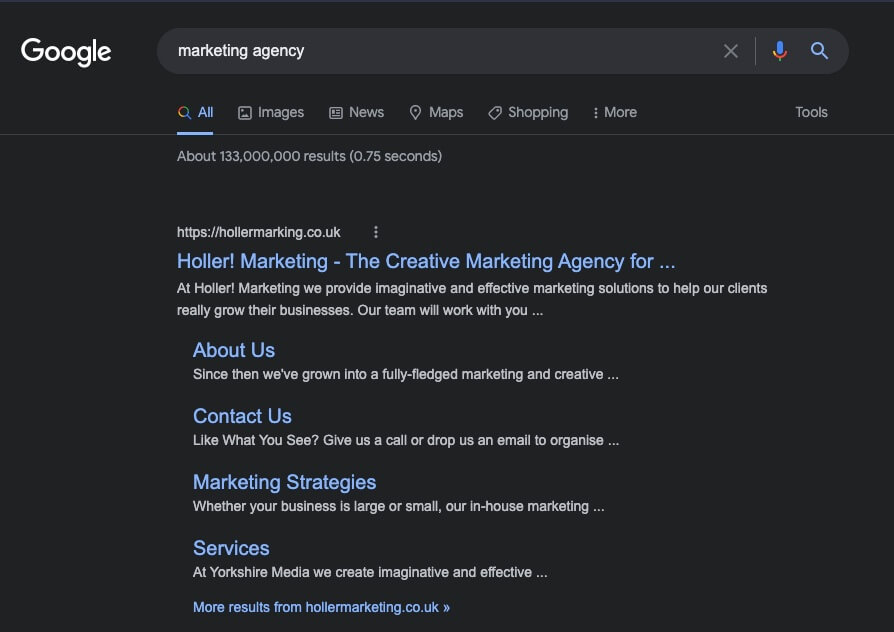The width and height of the screenshot is (894, 632).
Task: Clear the search box with X icon
Action: [x=730, y=51]
